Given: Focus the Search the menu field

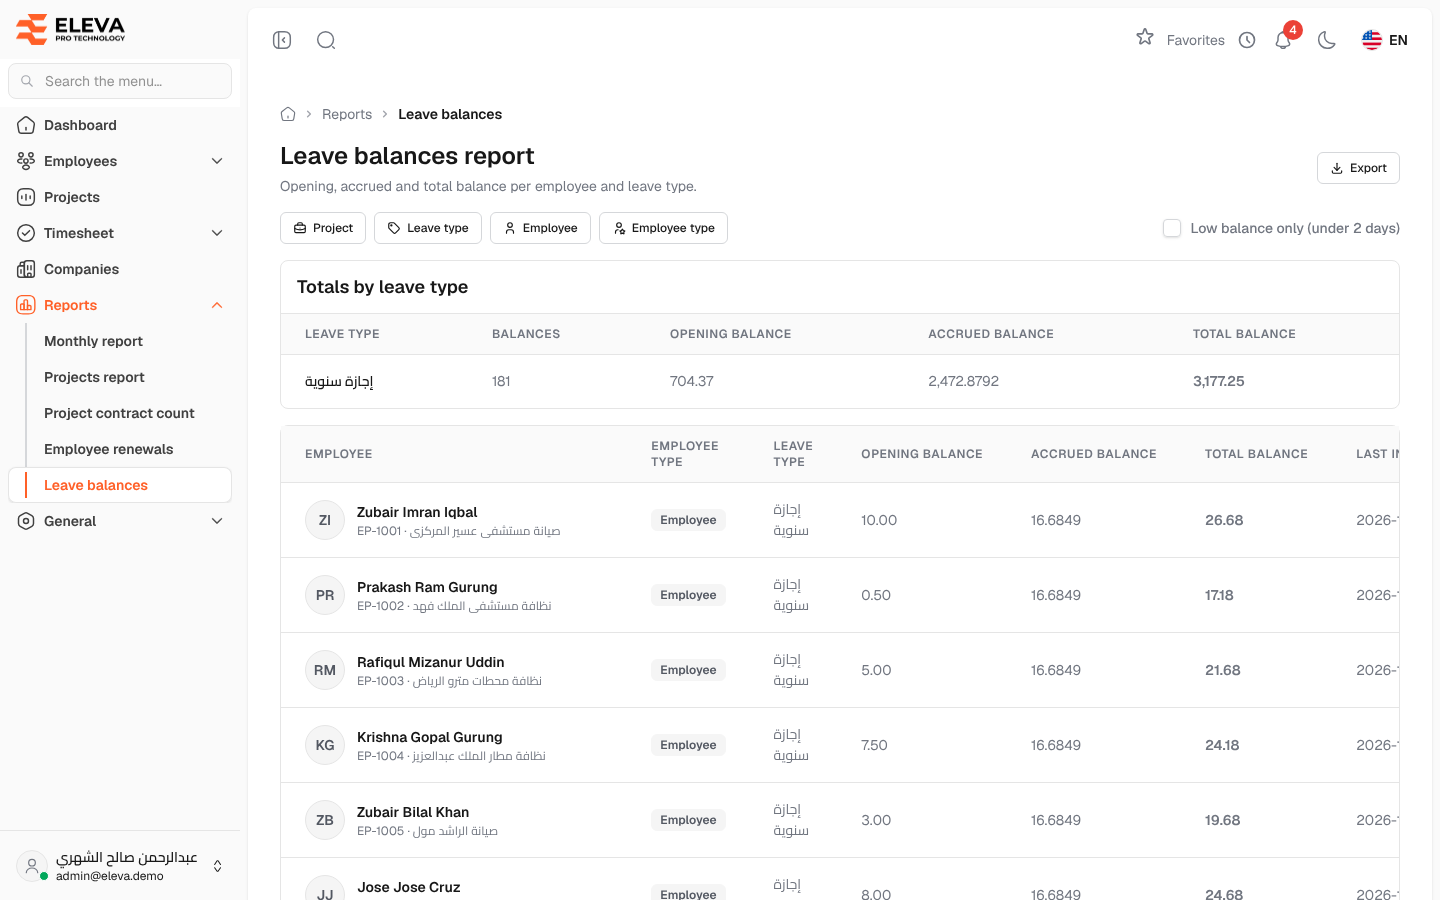Looking at the screenshot, I should click(x=120, y=81).
